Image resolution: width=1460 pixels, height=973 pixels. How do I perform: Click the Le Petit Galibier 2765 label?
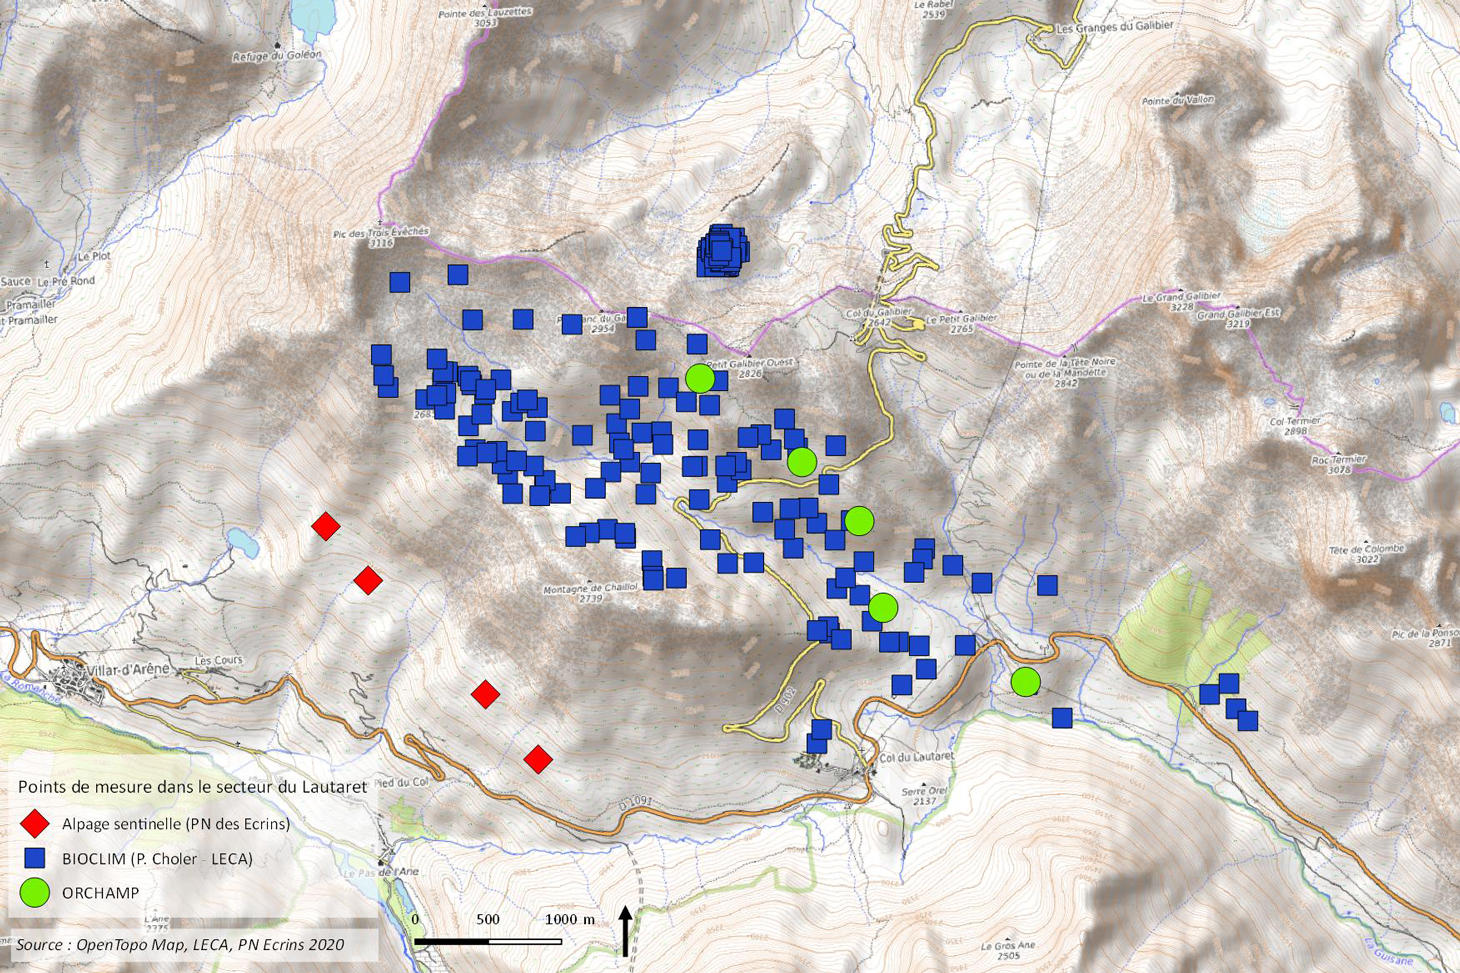point(960,323)
